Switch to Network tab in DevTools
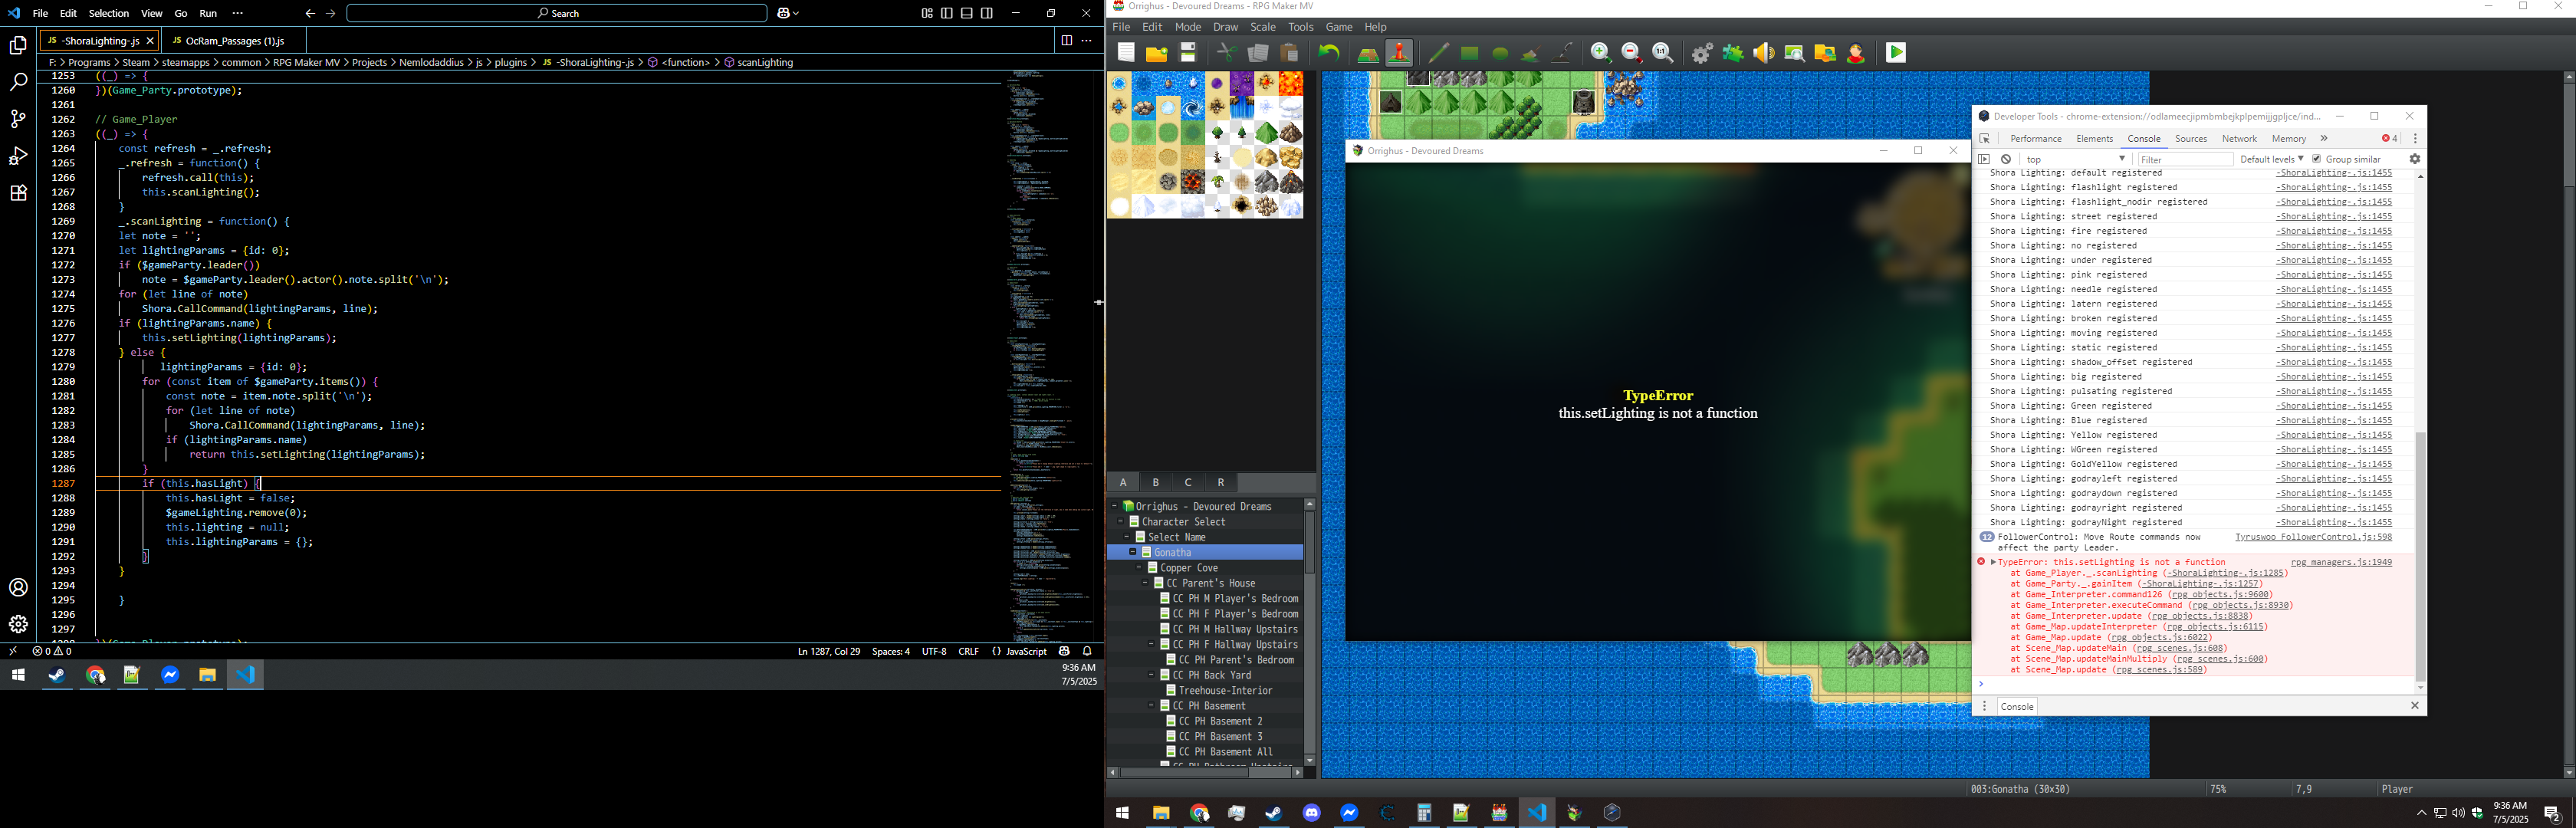Image resolution: width=2576 pixels, height=828 pixels. pyautogui.click(x=2239, y=139)
